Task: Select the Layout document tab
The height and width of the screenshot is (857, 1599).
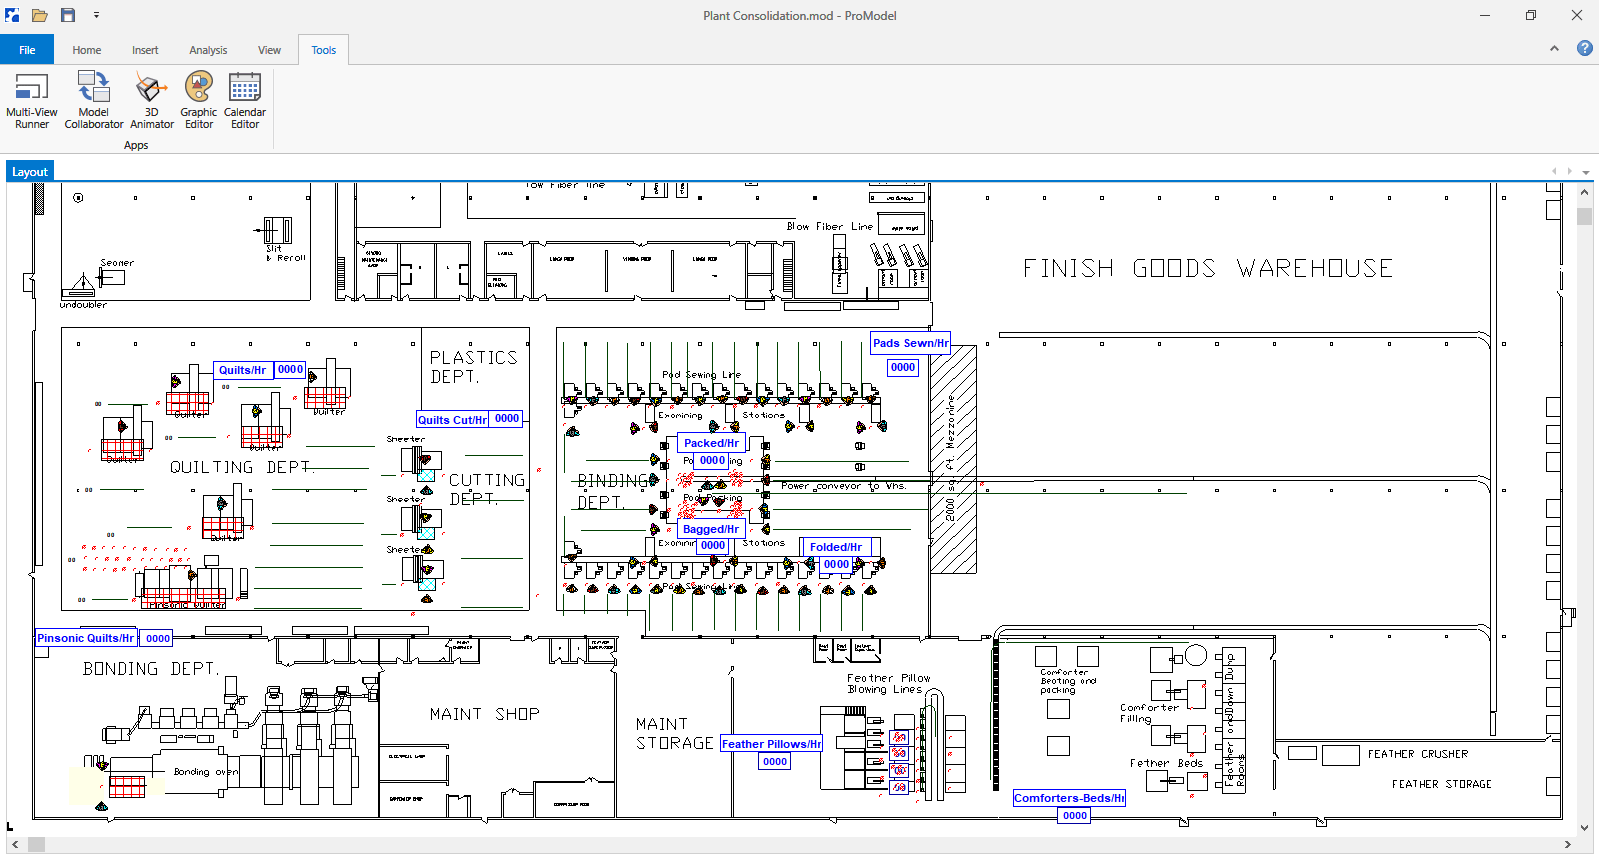Action: click(30, 172)
